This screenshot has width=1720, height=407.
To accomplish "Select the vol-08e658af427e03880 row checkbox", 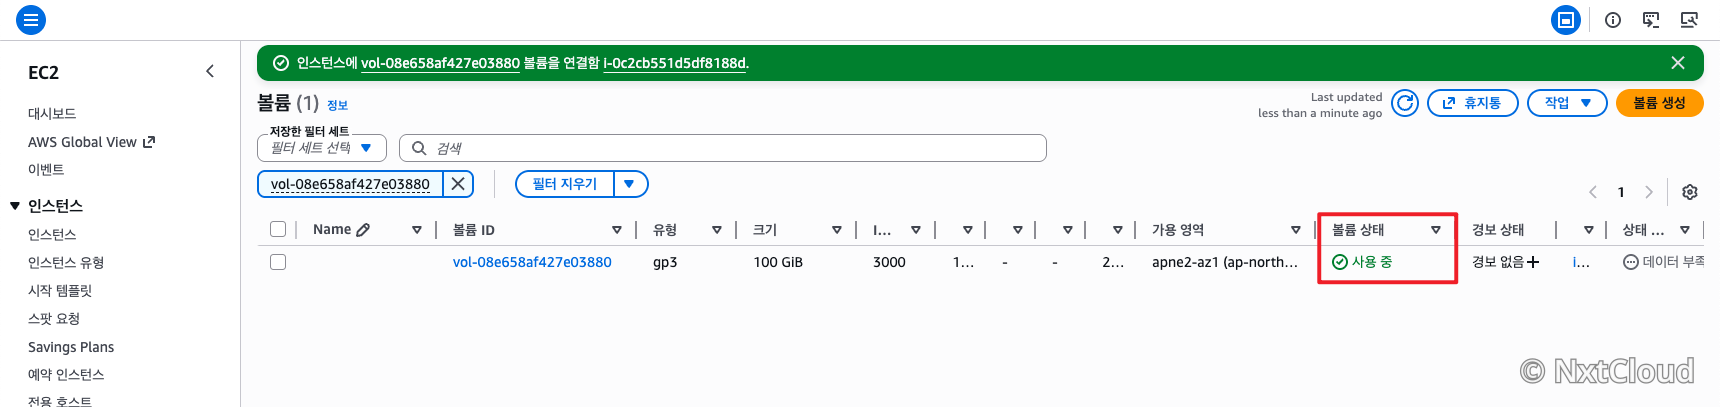I will [278, 262].
